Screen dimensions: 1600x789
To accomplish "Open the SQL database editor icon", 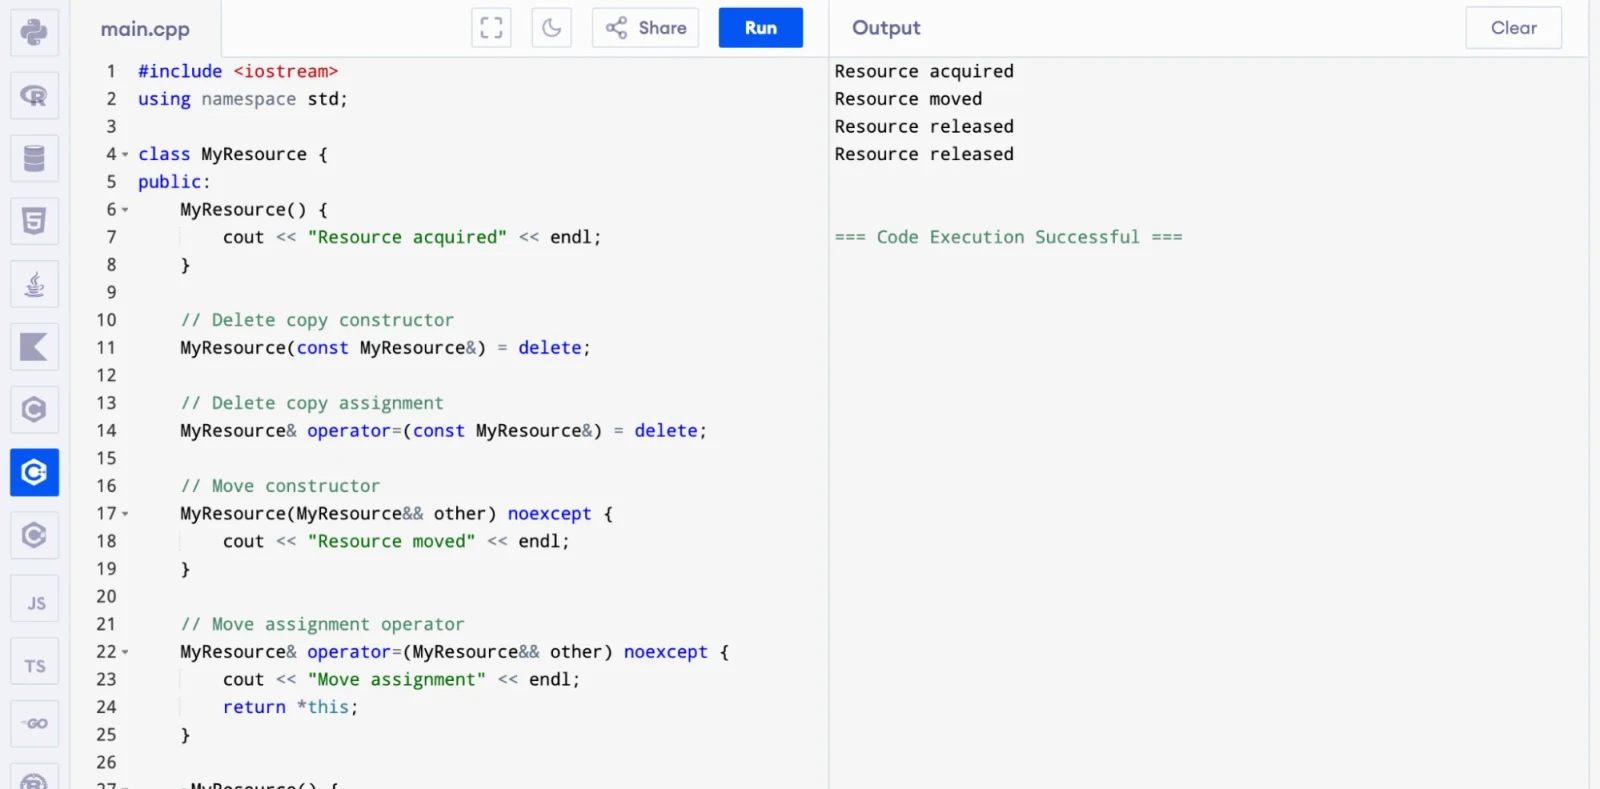I will 34,158.
